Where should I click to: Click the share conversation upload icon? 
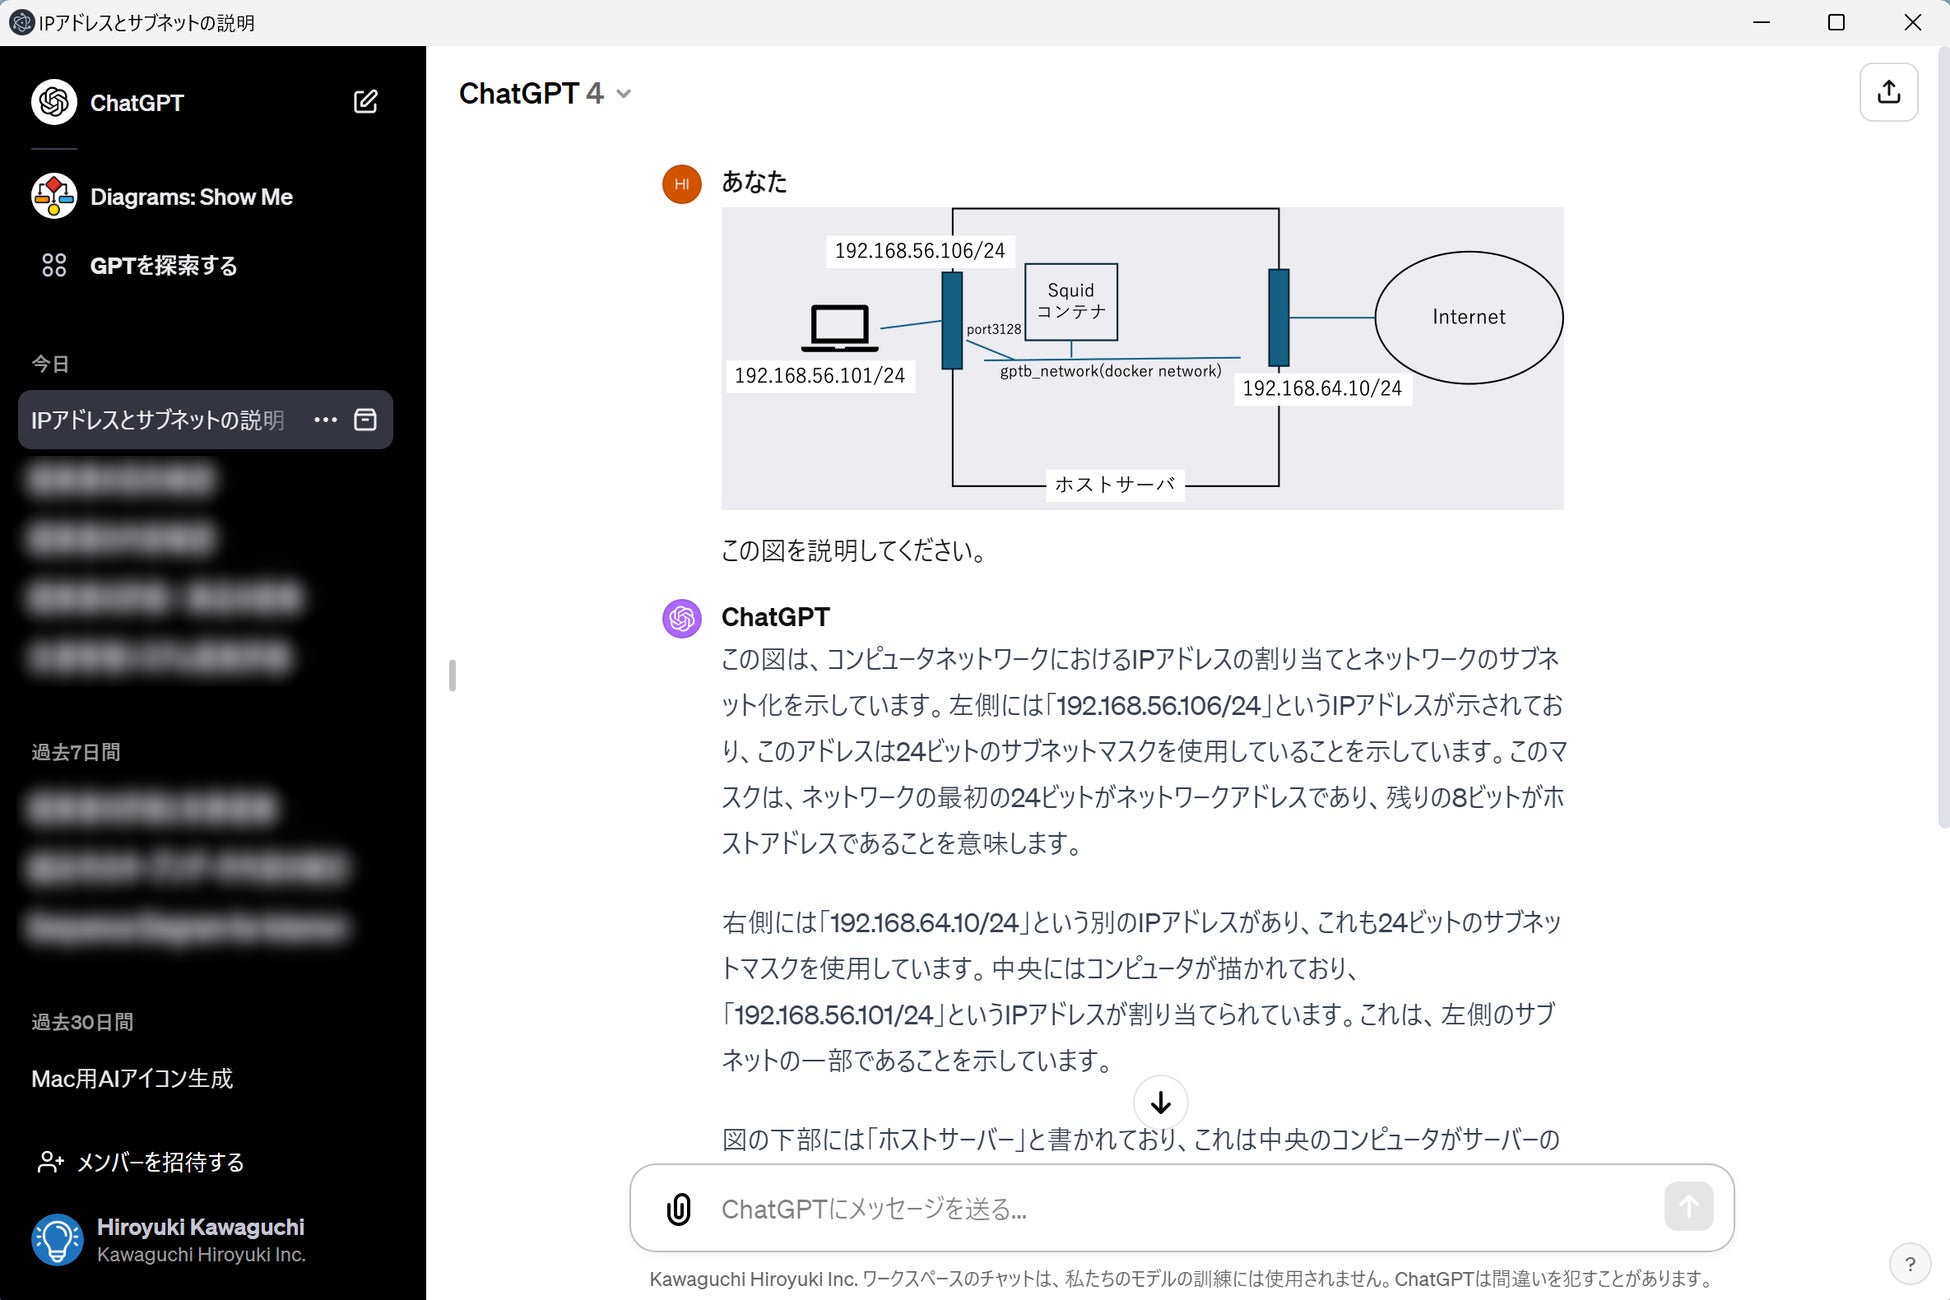click(x=1888, y=93)
